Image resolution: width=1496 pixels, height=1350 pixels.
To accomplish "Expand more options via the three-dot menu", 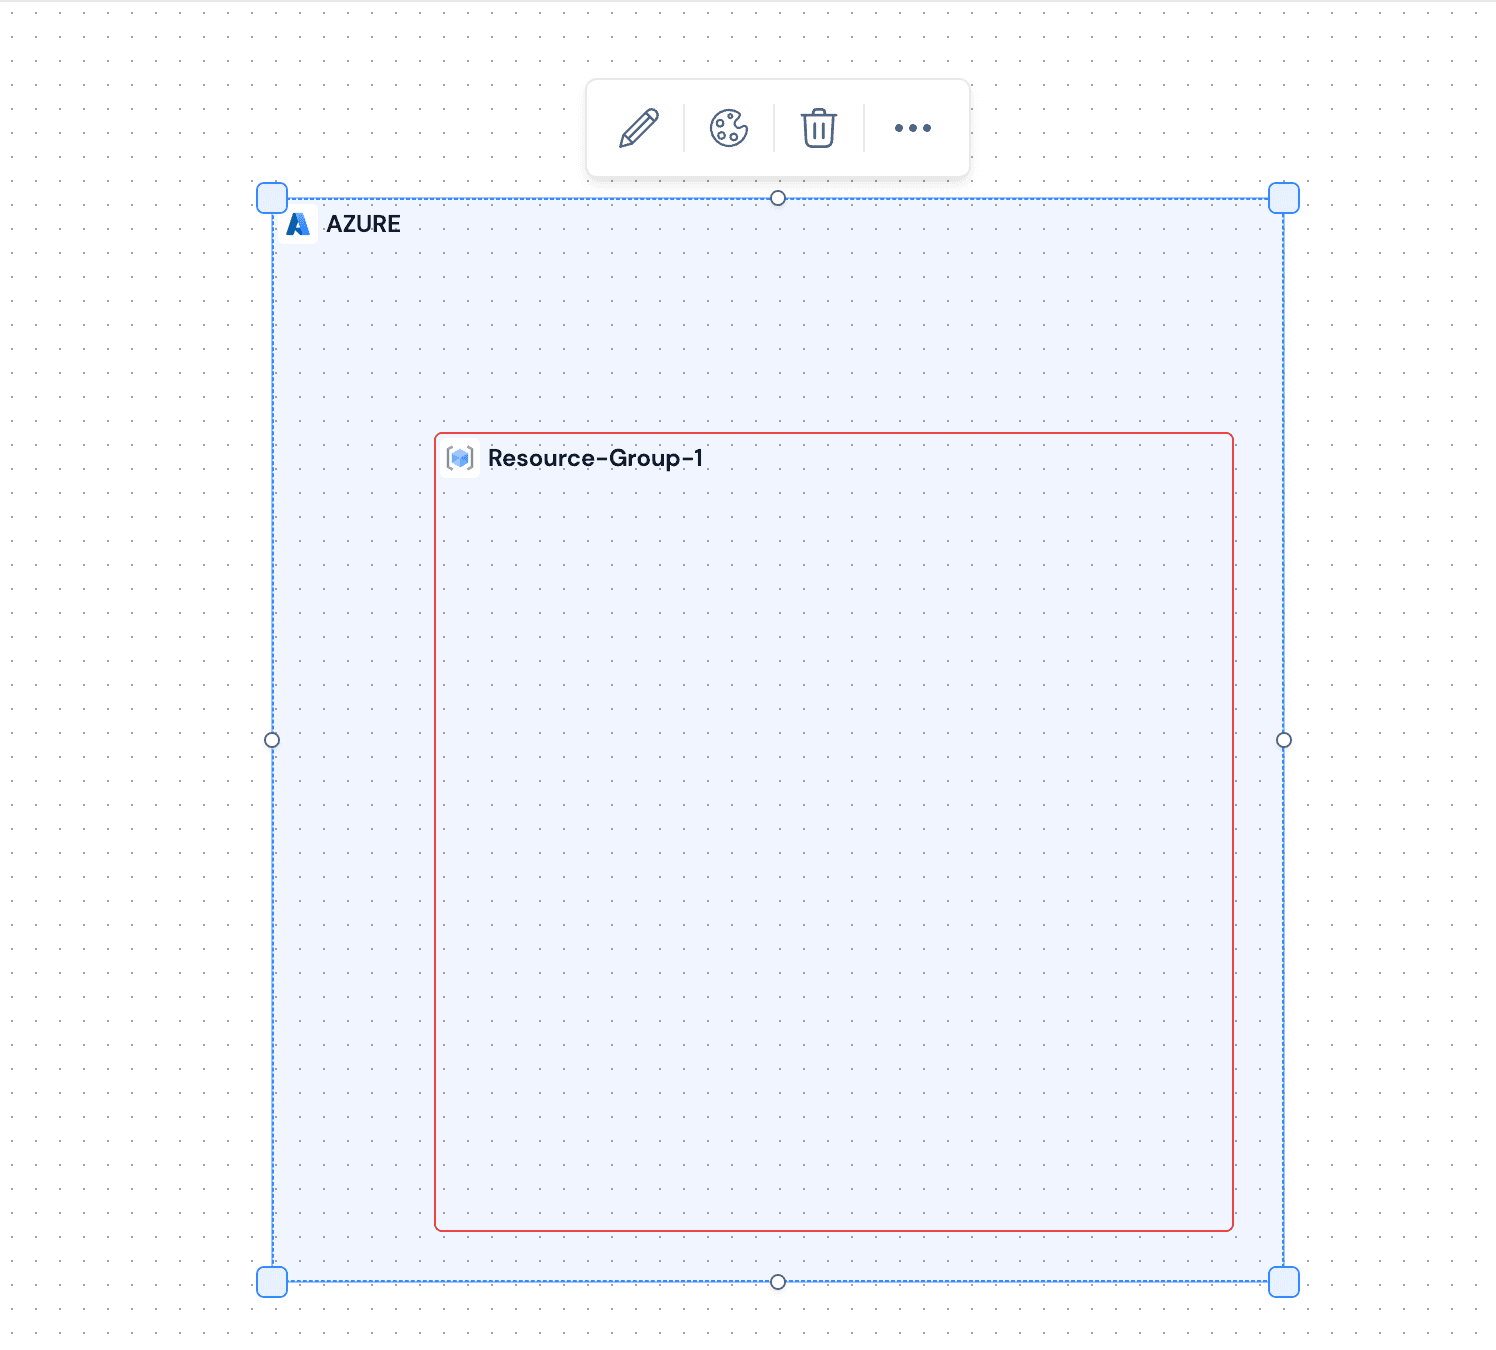I will (x=913, y=128).
